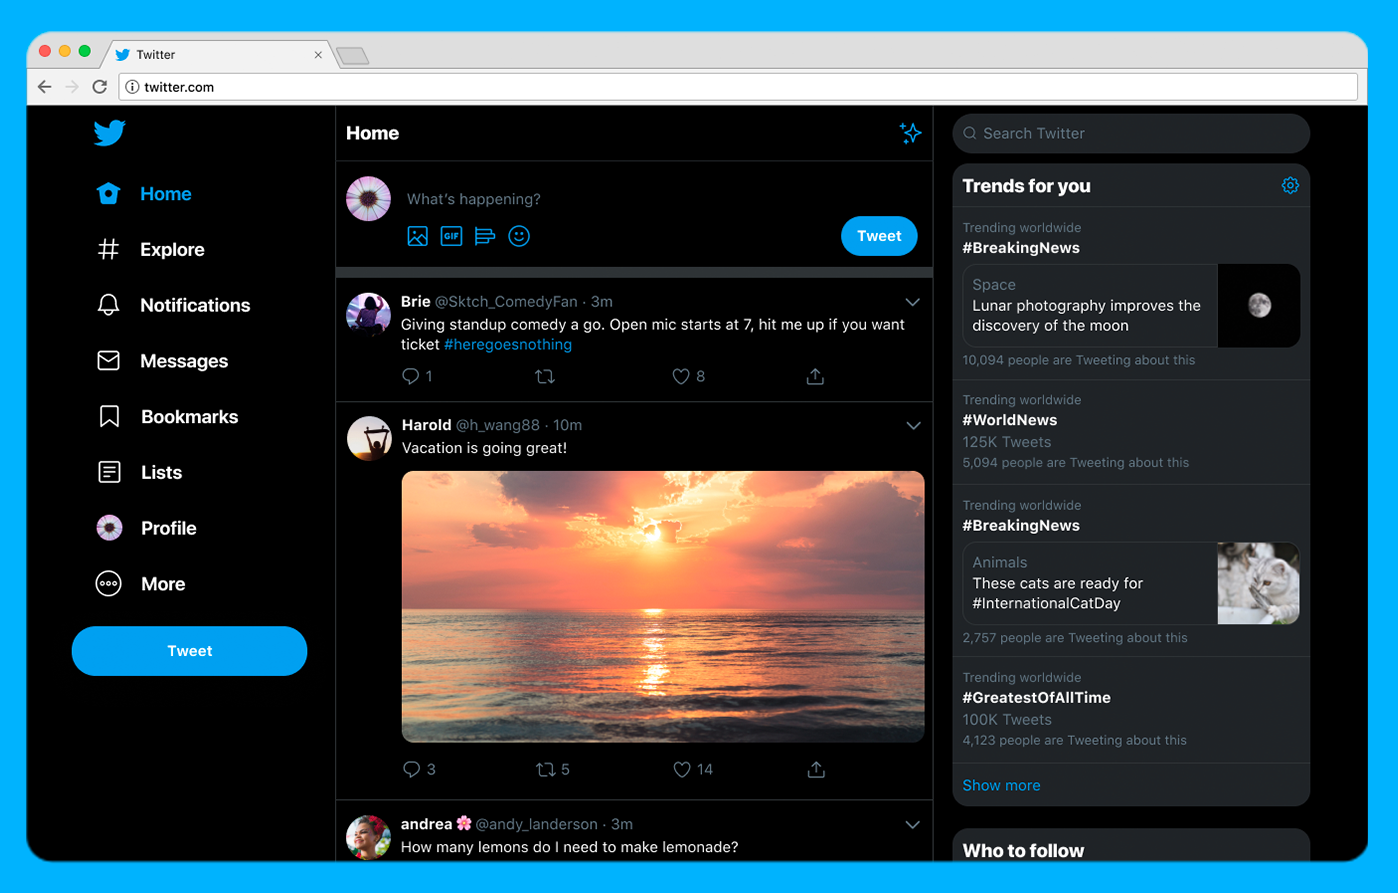Go back in the browser
Image resolution: width=1398 pixels, height=893 pixels.
coord(44,87)
